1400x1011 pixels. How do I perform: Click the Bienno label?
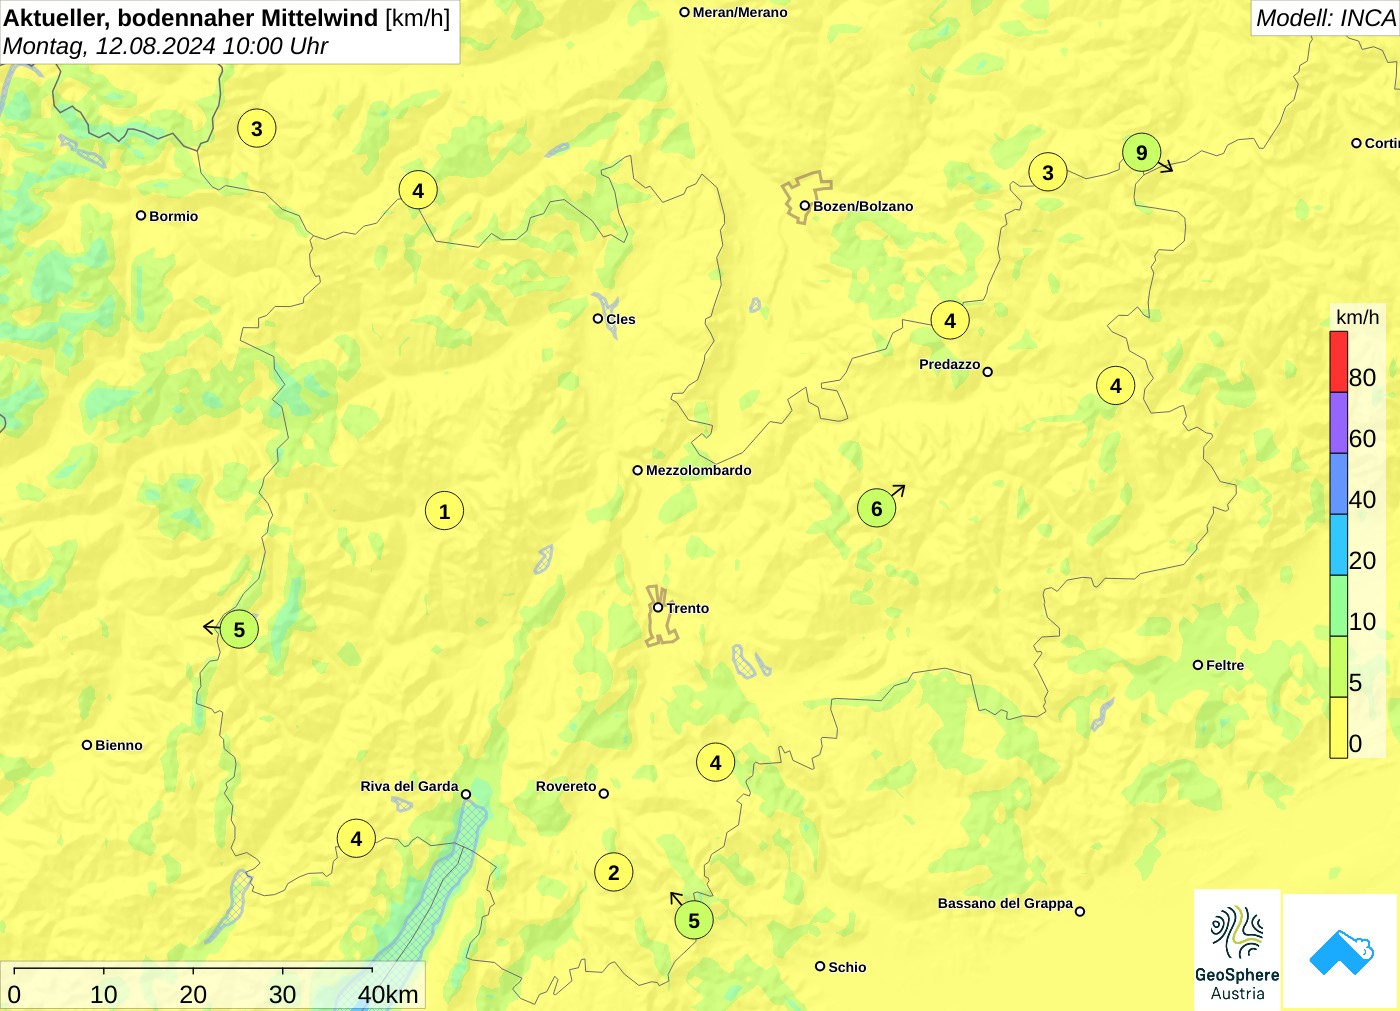pyautogui.click(x=118, y=745)
